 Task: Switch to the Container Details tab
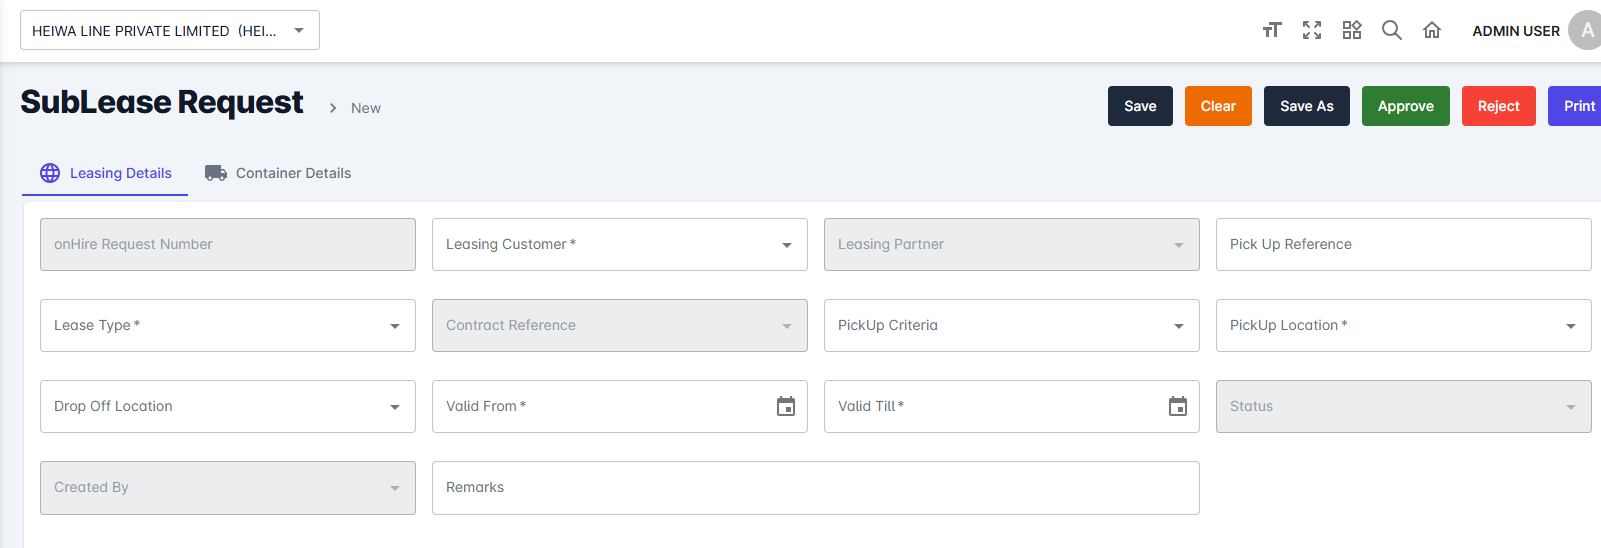pyautogui.click(x=278, y=173)
